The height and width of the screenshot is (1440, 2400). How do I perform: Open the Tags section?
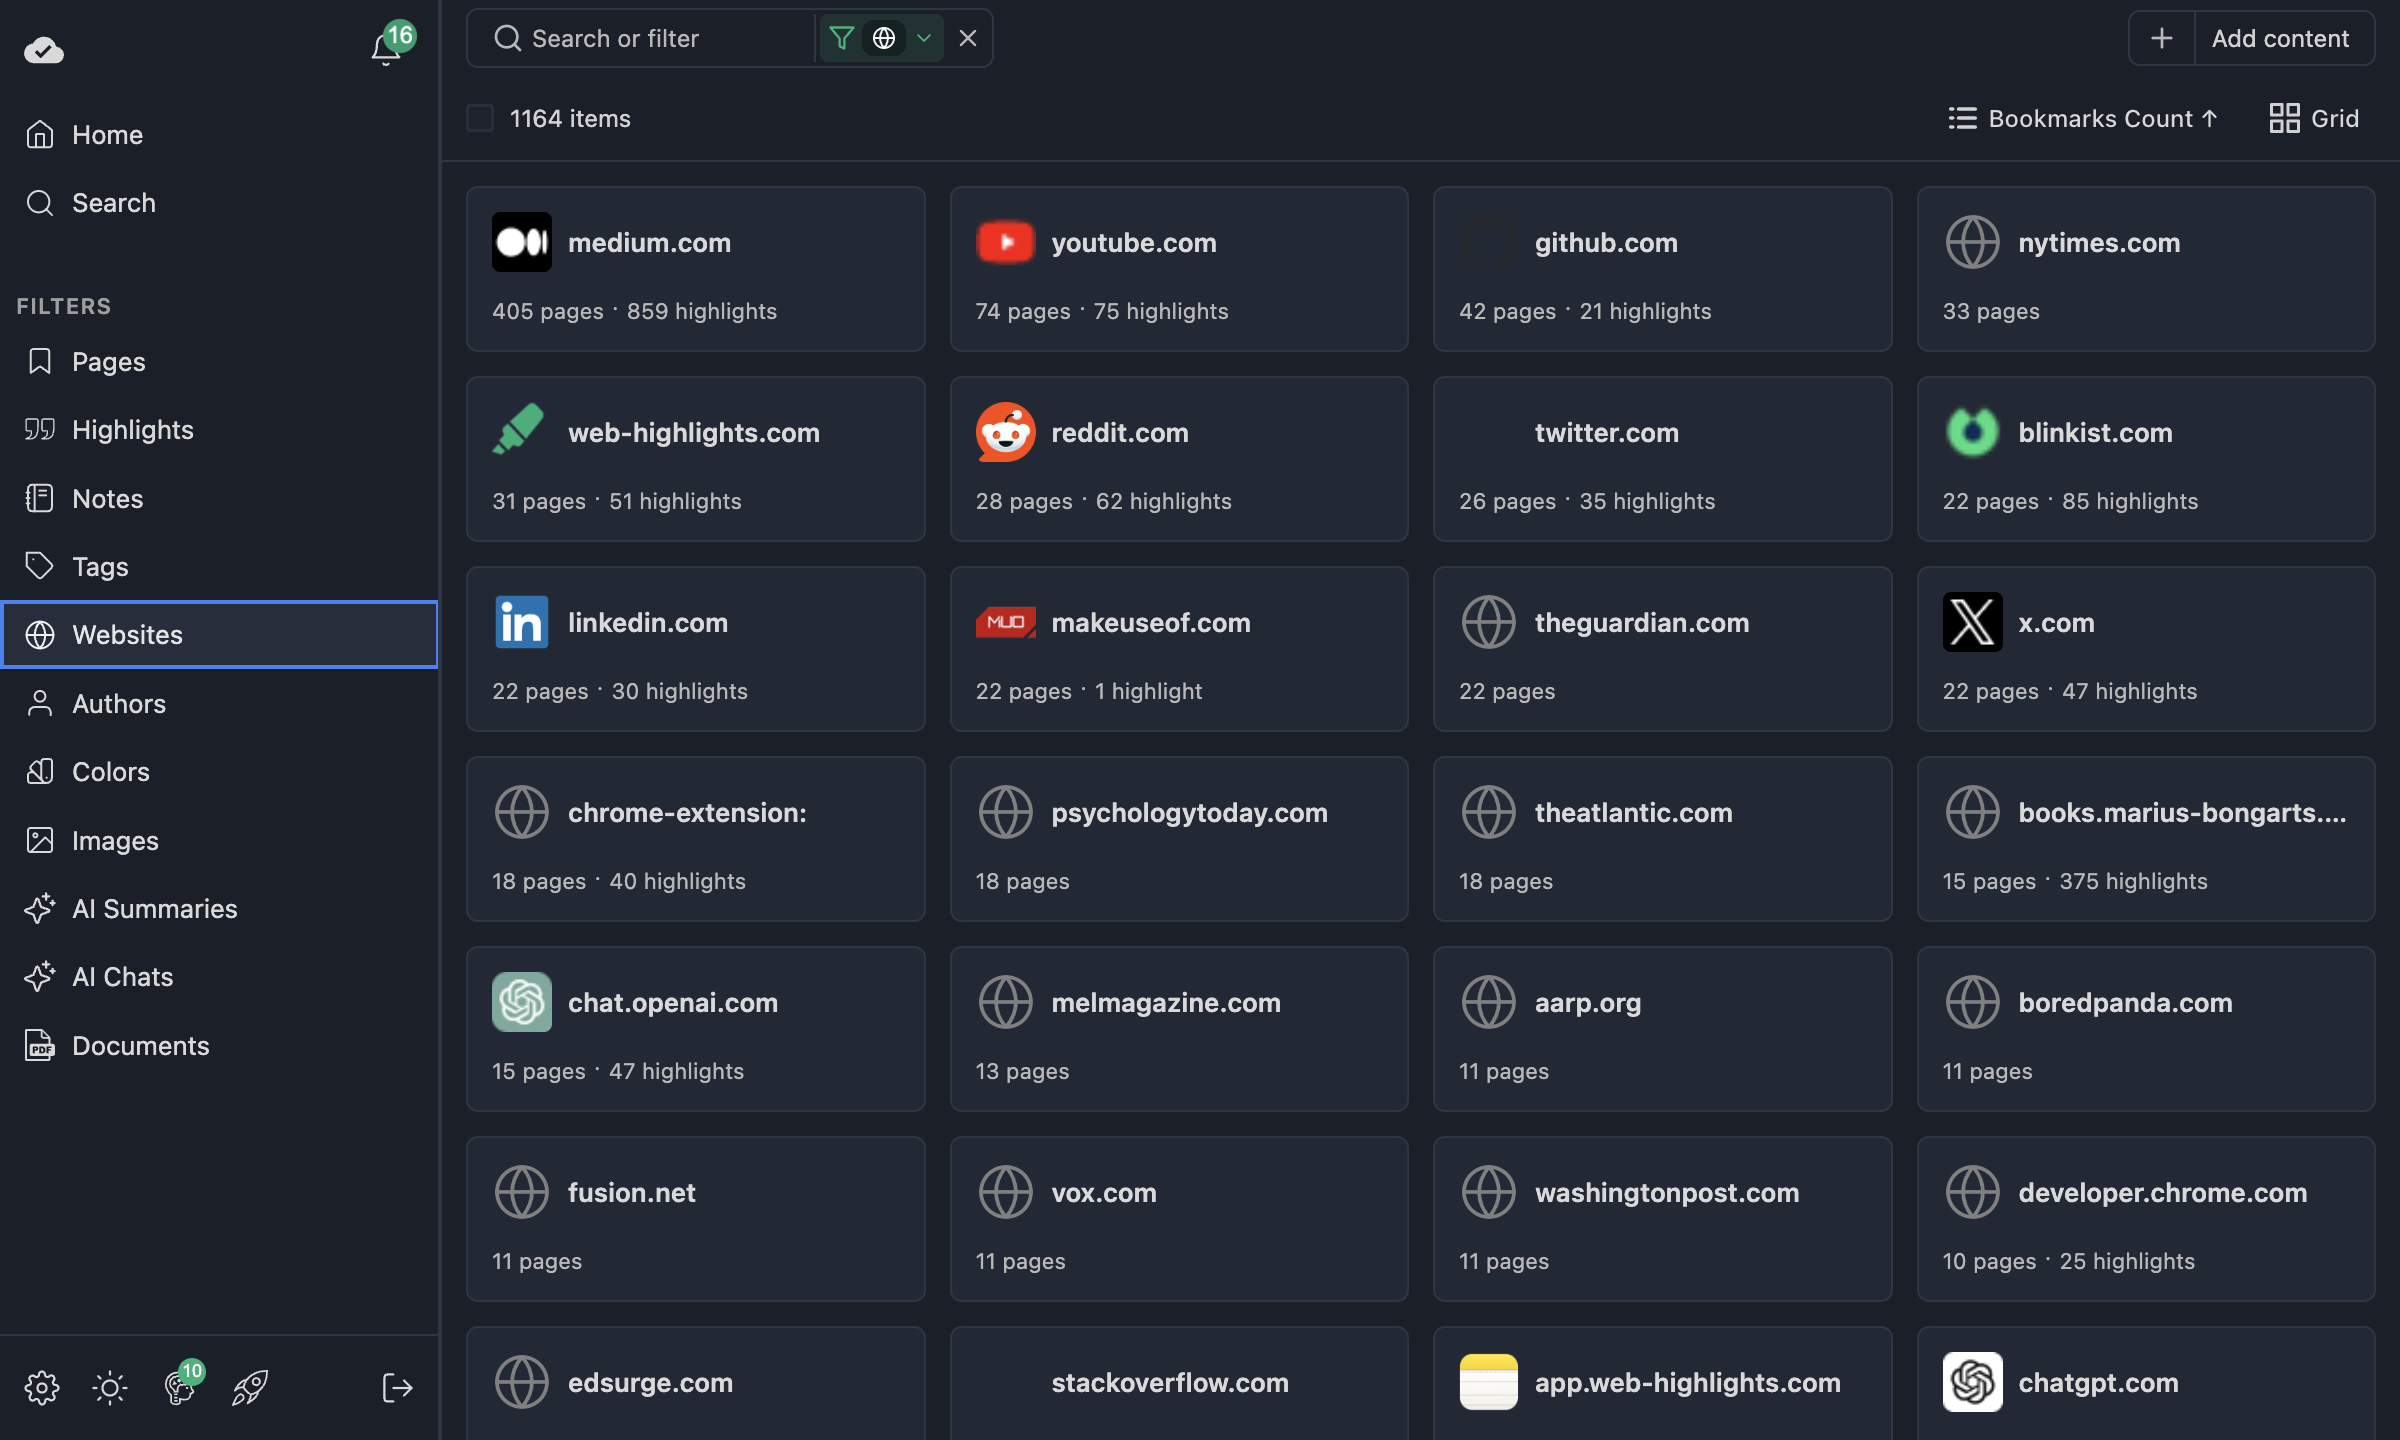click(100, 566)
